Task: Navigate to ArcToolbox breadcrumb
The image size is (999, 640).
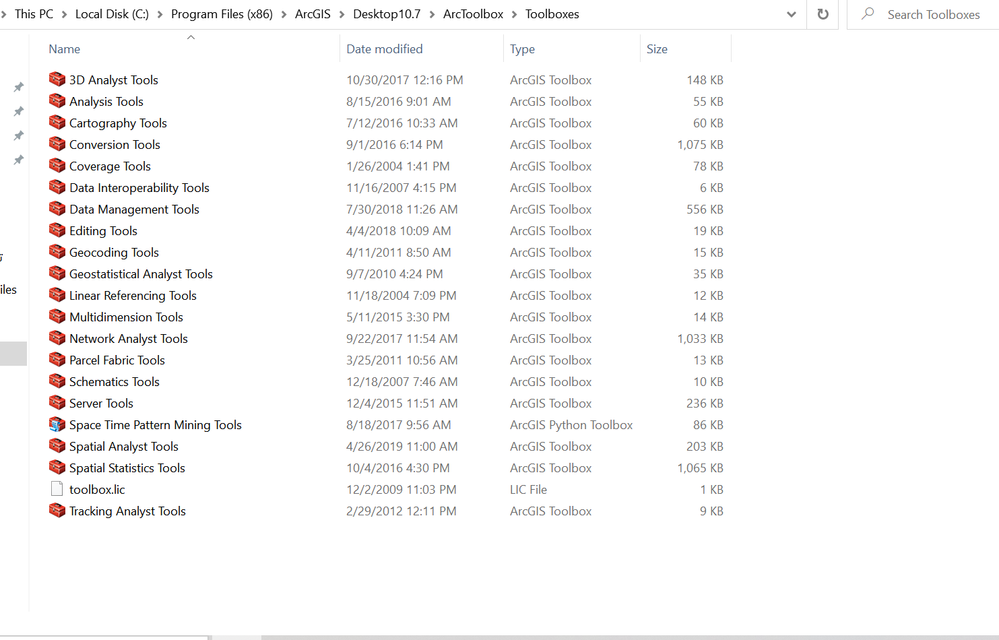Action: click(473, 14)
